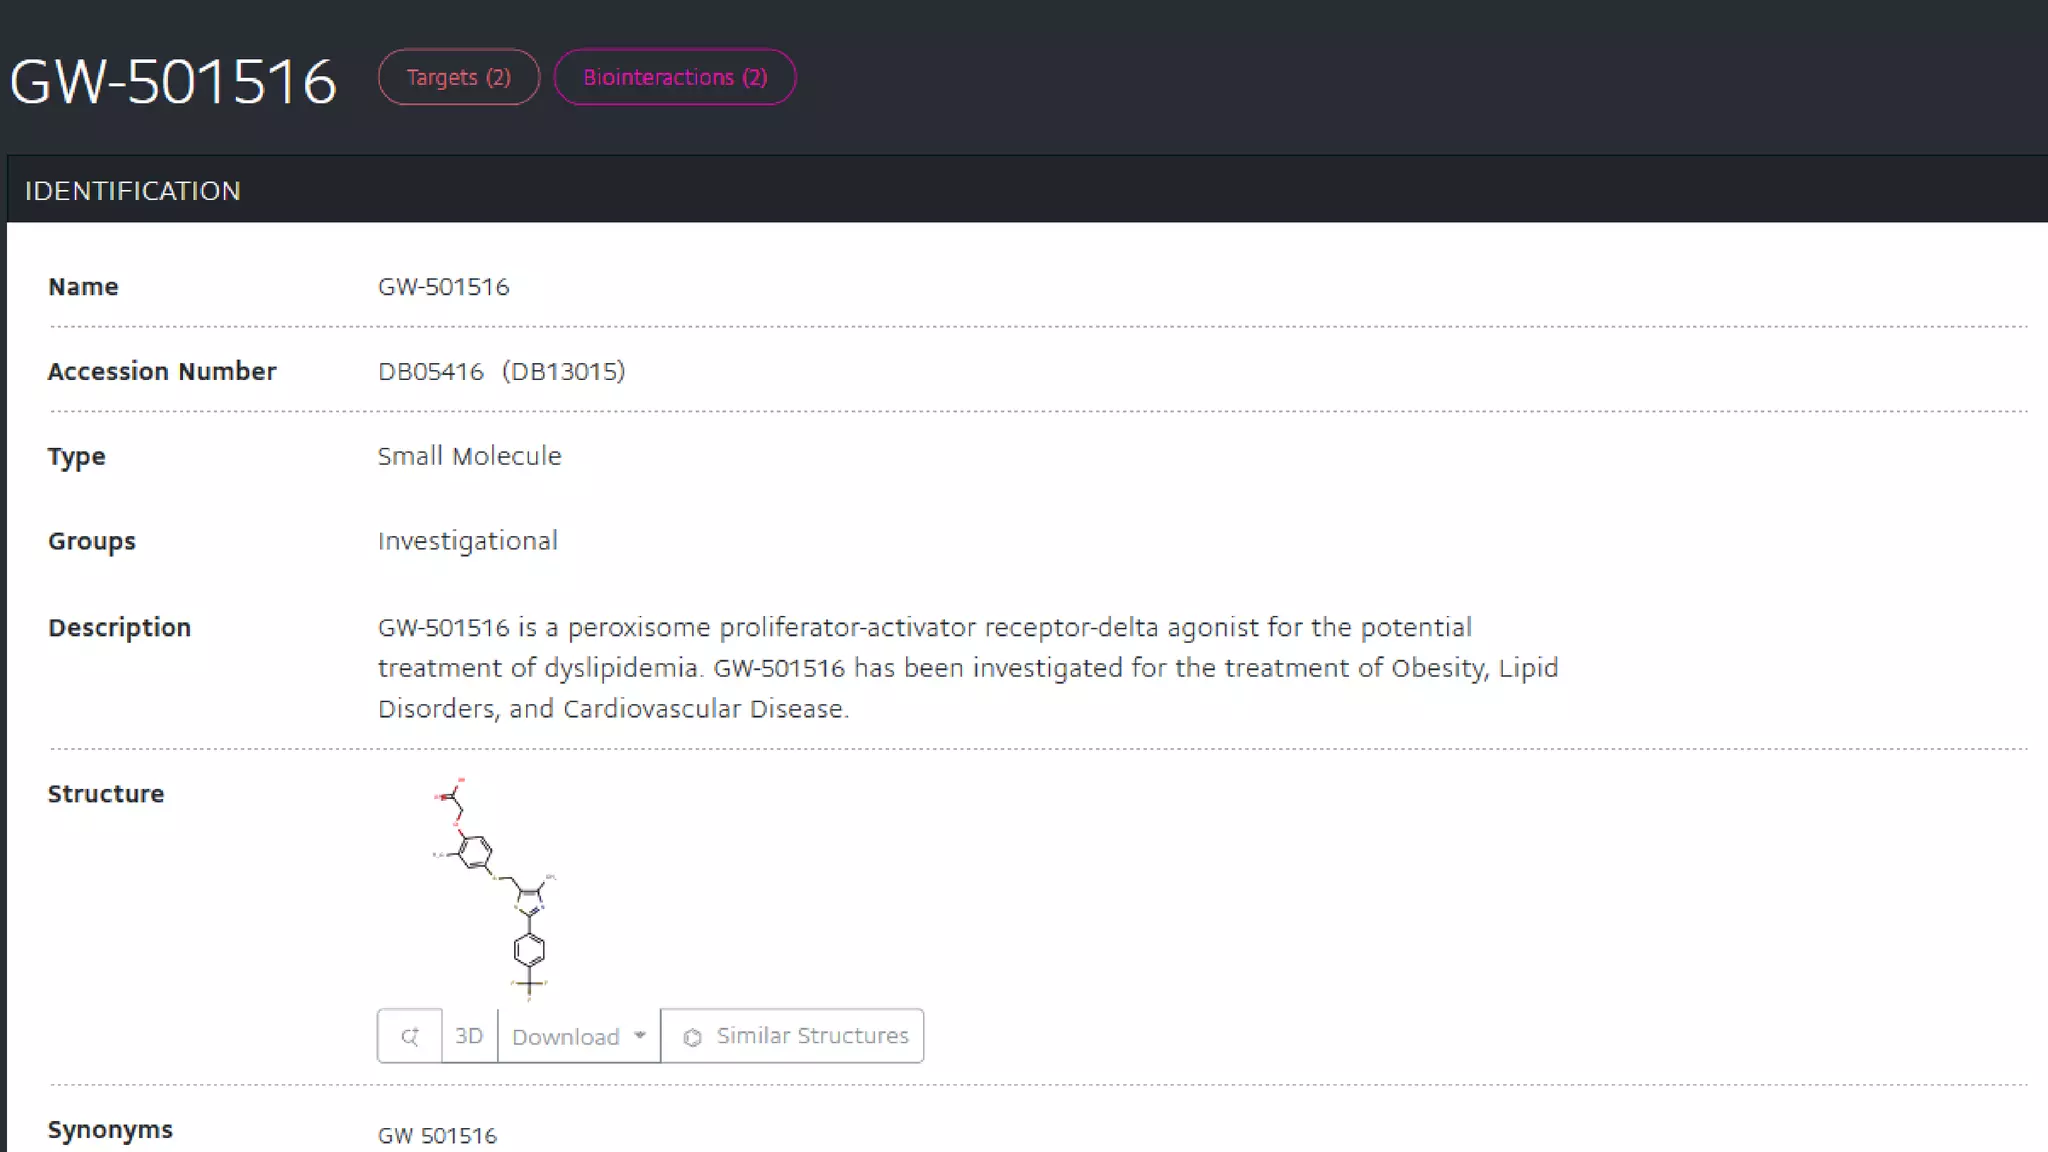Click the hexagon icon beside Similar Structures

point(692,1037)
